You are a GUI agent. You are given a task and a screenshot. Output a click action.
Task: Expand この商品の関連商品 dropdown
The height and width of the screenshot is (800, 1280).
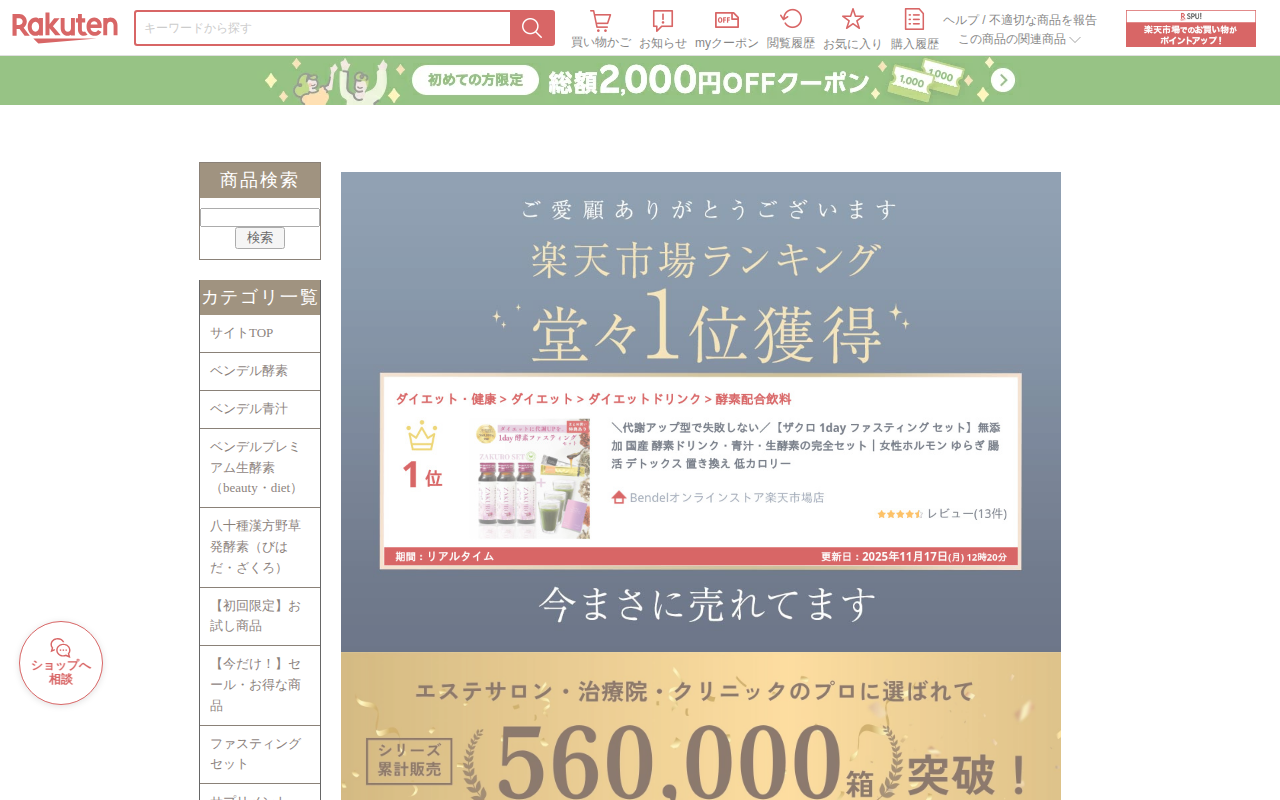click(1020, 39)
